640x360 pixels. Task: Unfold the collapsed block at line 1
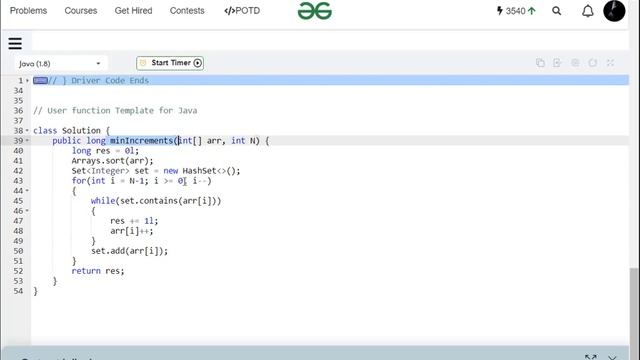27,80
